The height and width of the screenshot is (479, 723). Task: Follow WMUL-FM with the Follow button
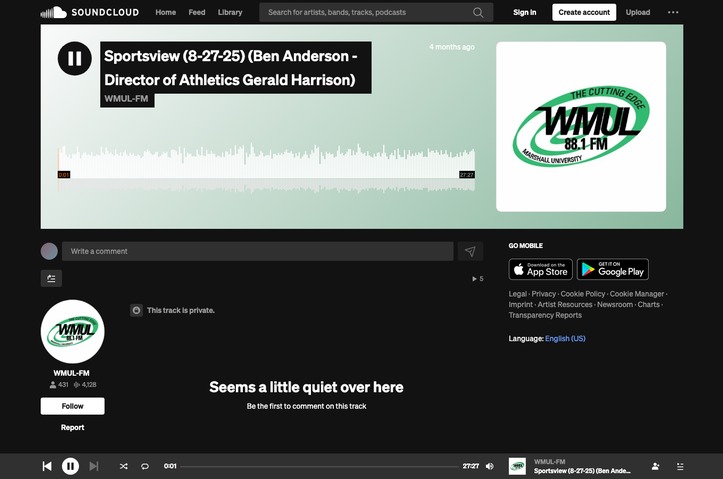click(x=72, y=406)
